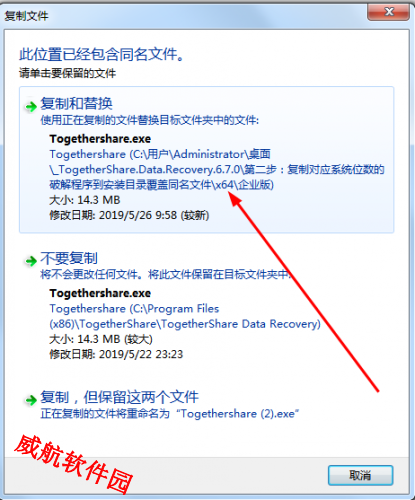Click the rename note "Togethershare (2).exe"

pos(237,414)
